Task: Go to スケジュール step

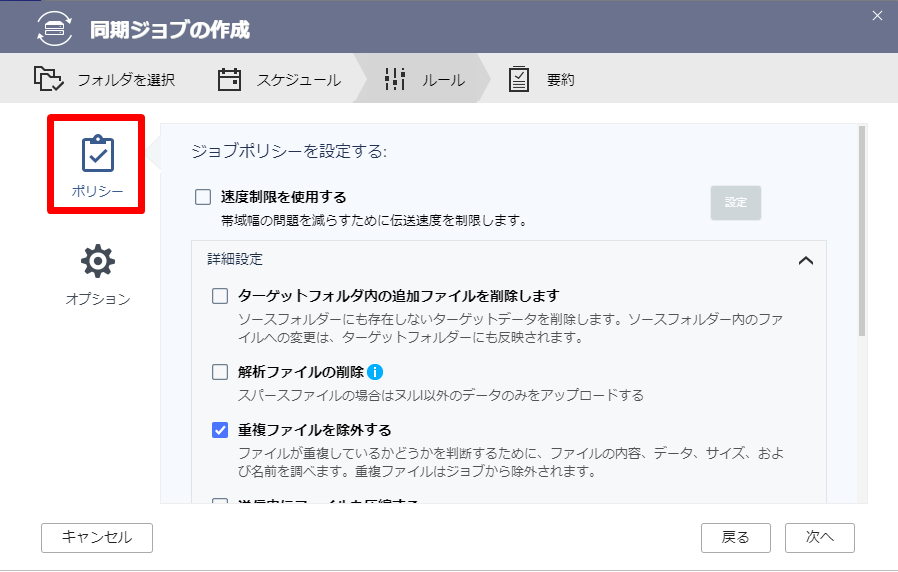Action: pyautogui.click(x=279, y=80)
